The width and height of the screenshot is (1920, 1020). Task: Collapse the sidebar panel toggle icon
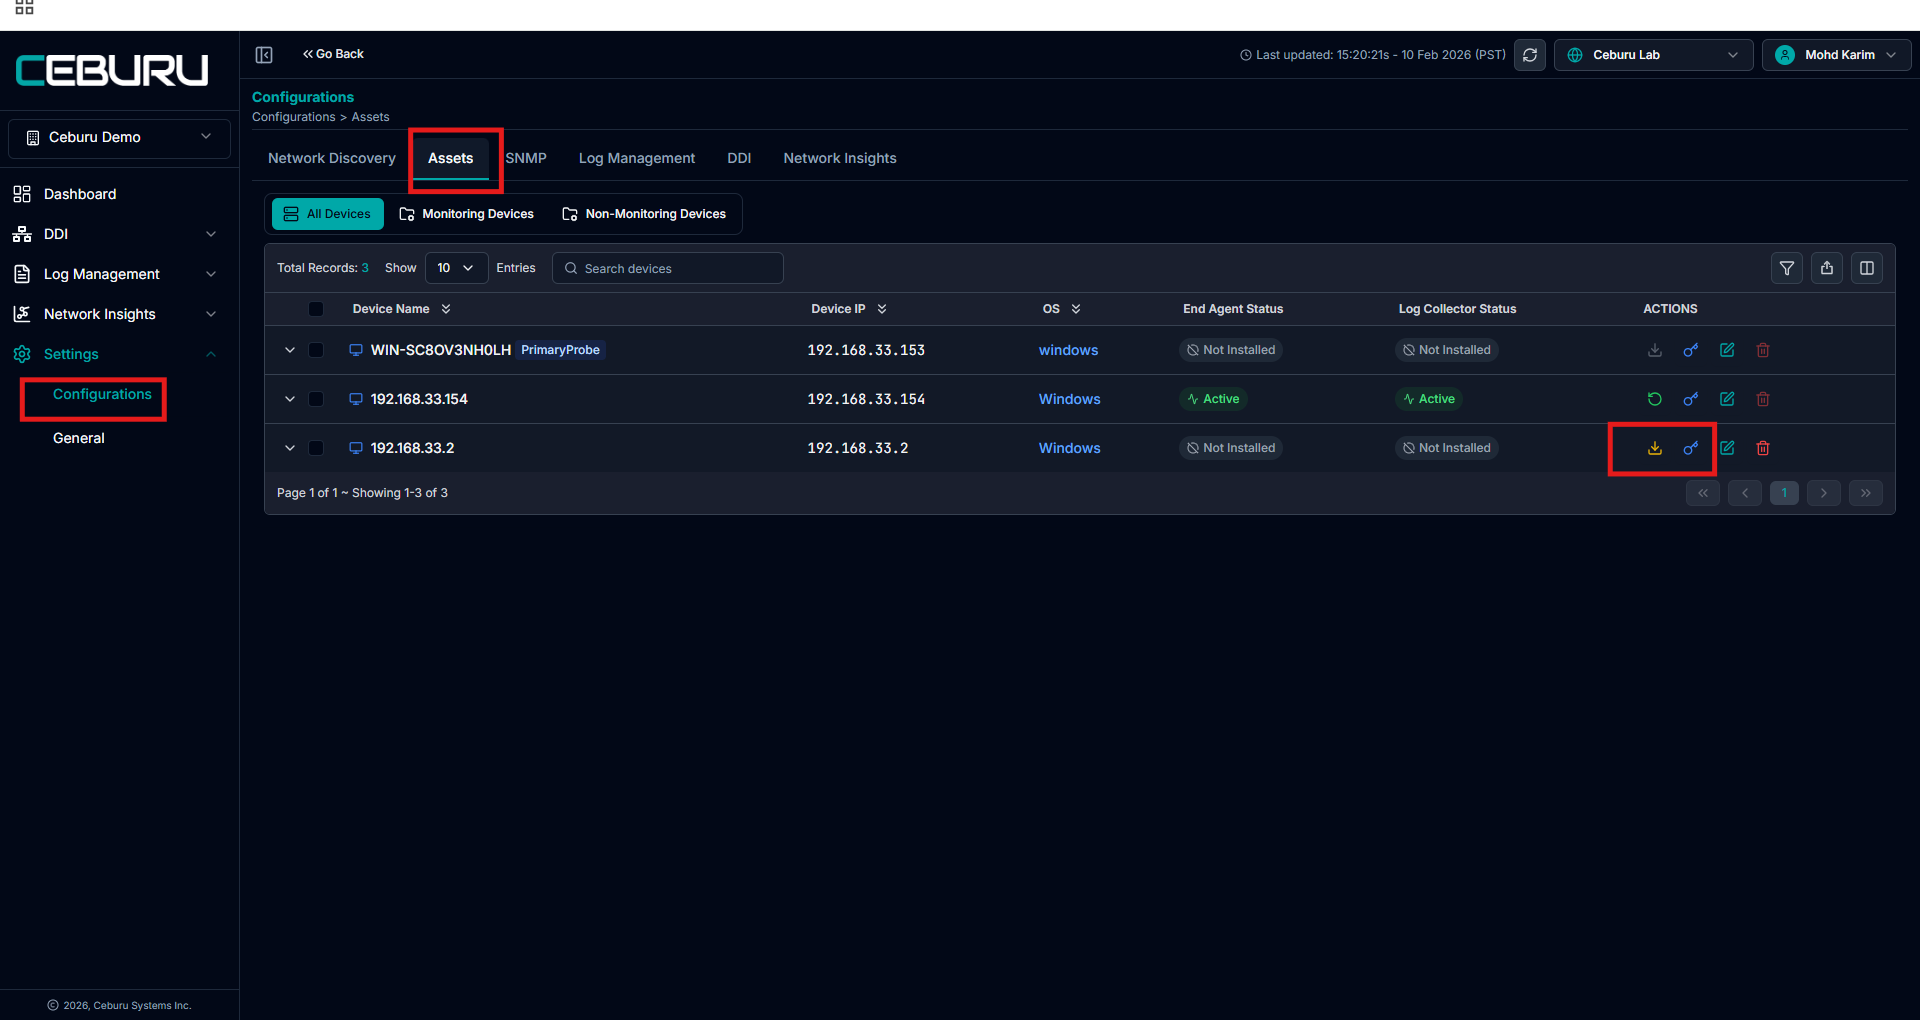point(264,55)
